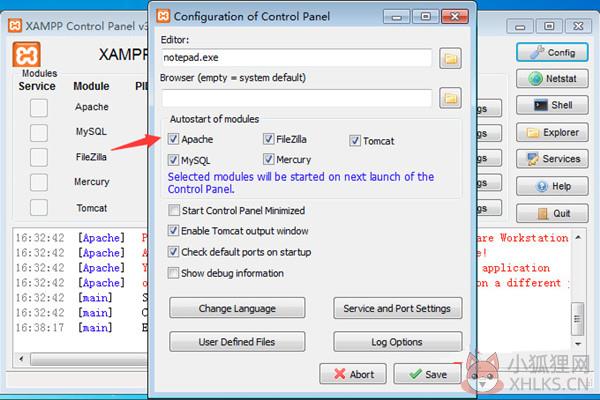This screenshot has width=600, height=400.
Task: Toggle Tomcat autostart checkbox
Action: click(355, 141)
